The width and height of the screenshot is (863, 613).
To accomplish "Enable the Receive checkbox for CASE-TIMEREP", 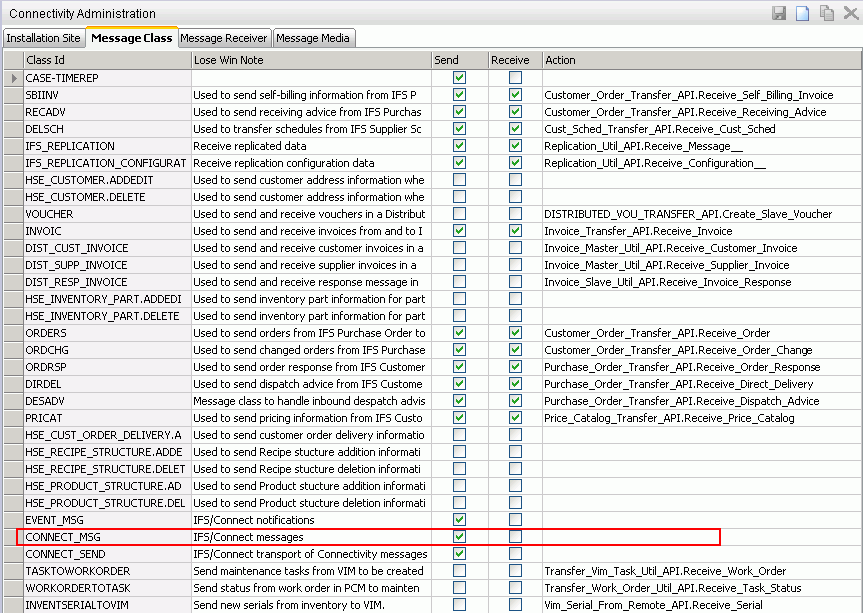I will (x=515, y=78).
